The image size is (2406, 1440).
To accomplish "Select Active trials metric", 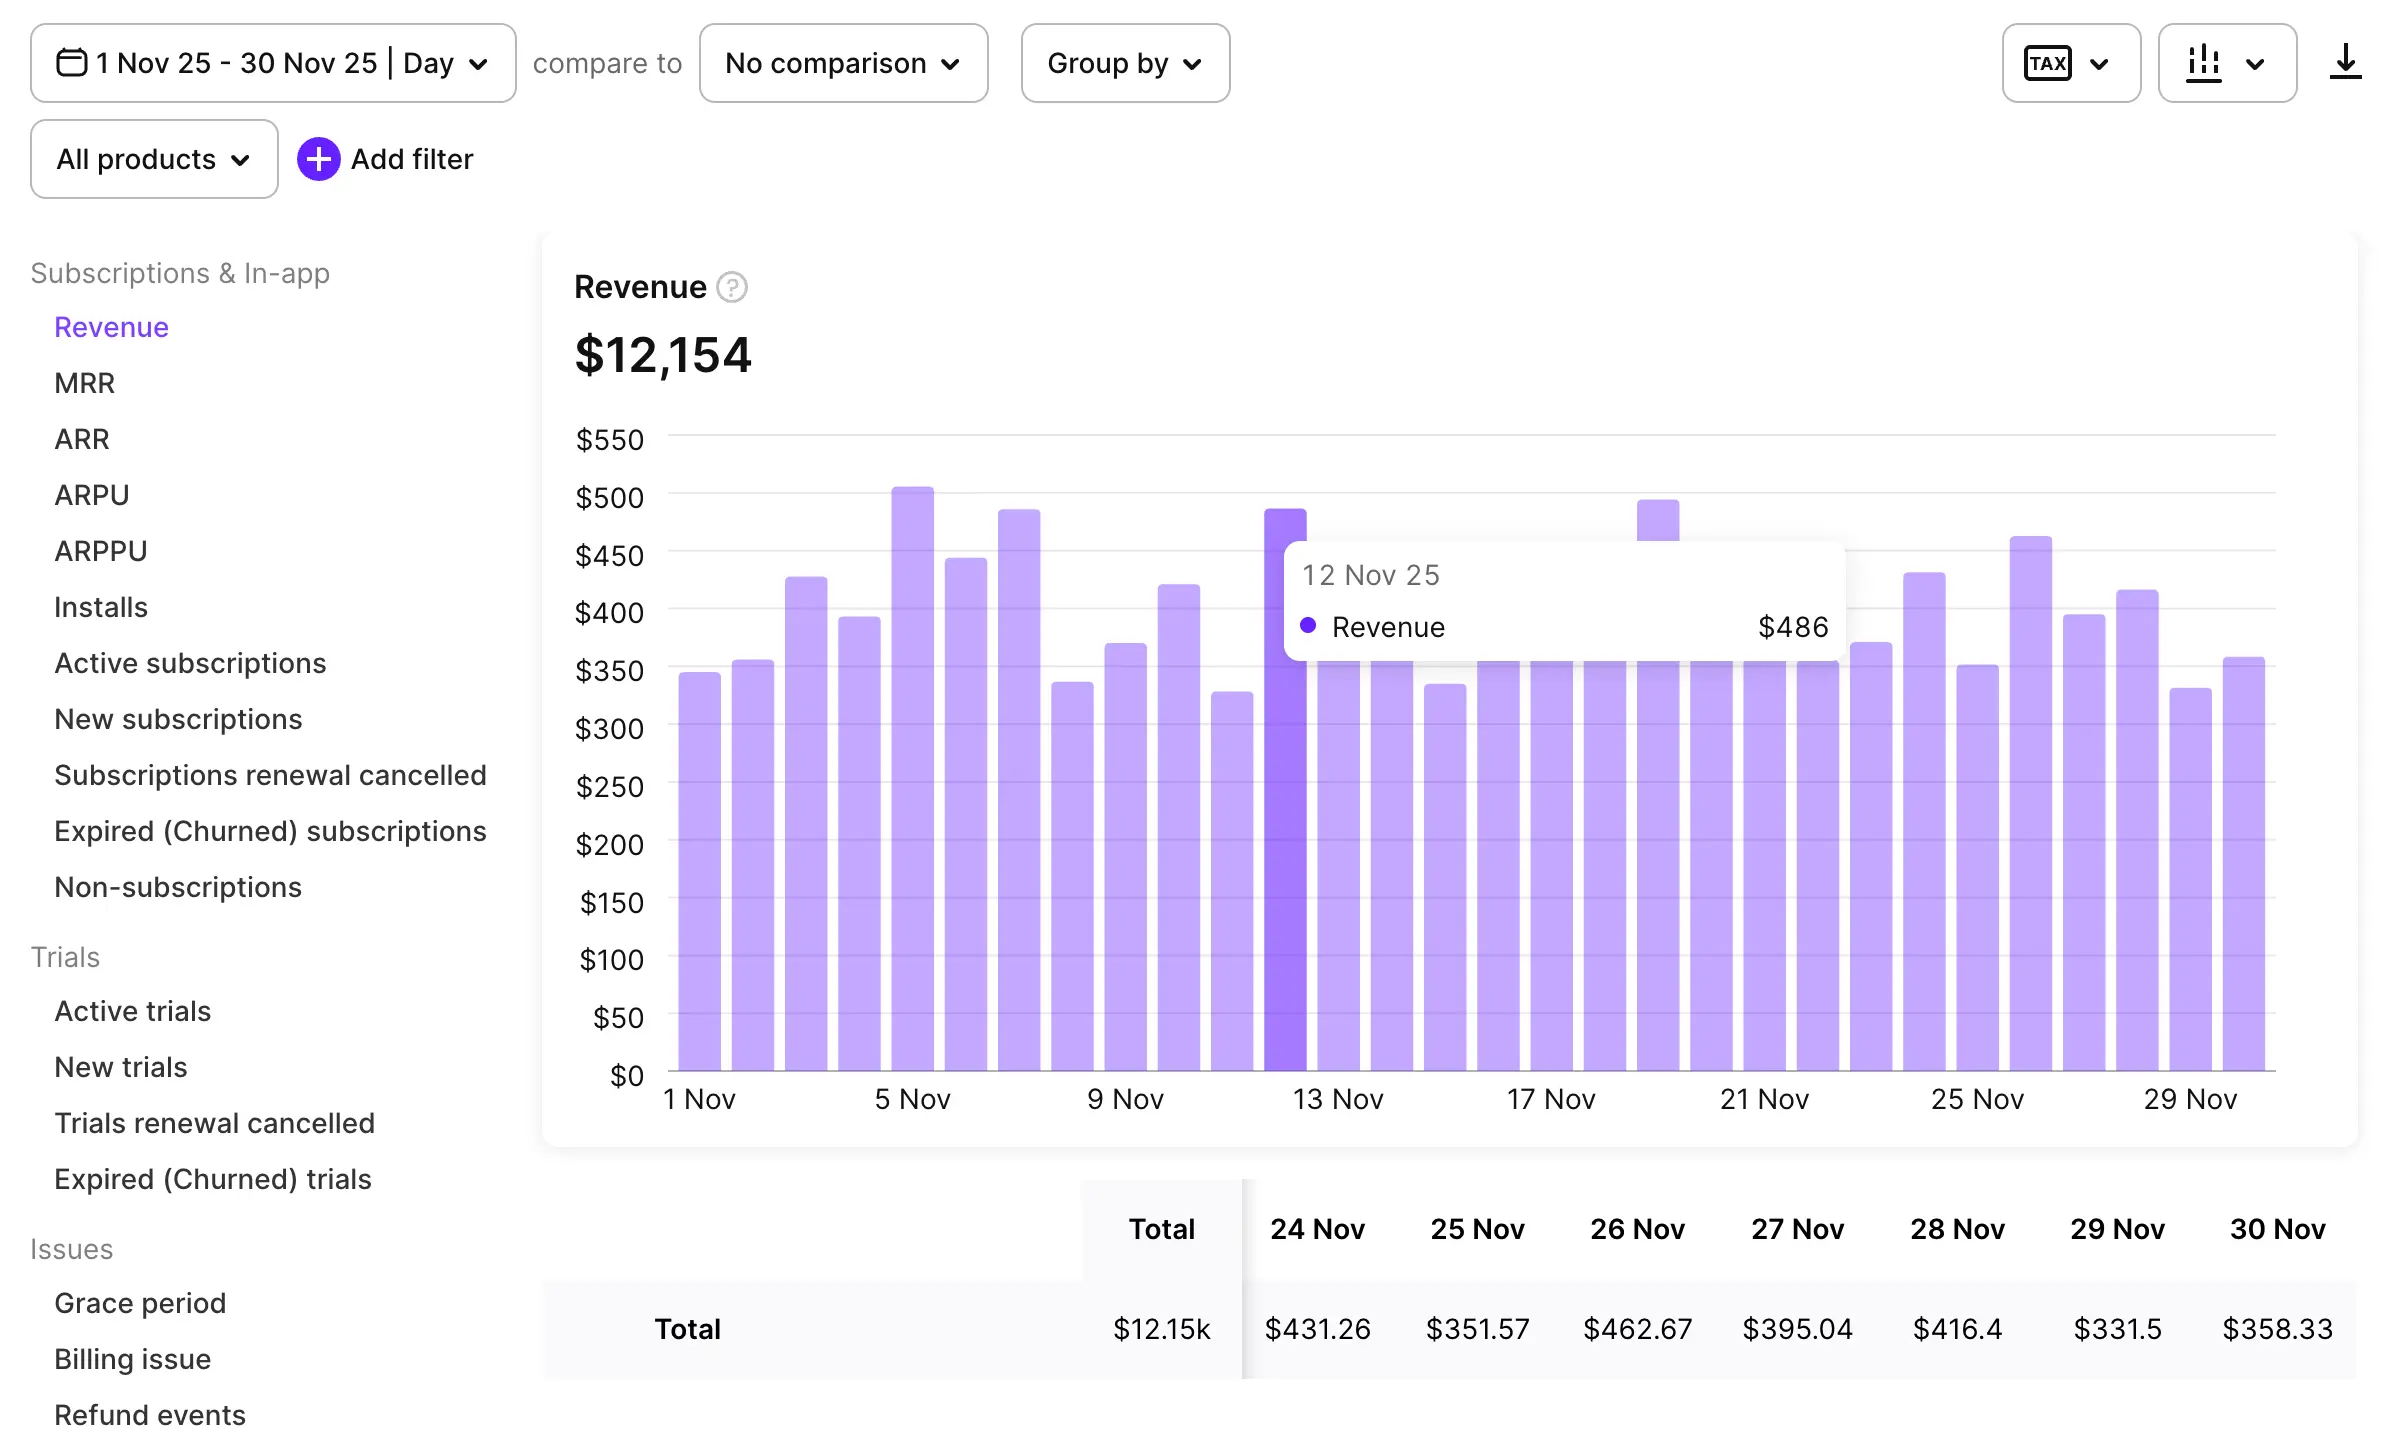I will click(132, 1011).
